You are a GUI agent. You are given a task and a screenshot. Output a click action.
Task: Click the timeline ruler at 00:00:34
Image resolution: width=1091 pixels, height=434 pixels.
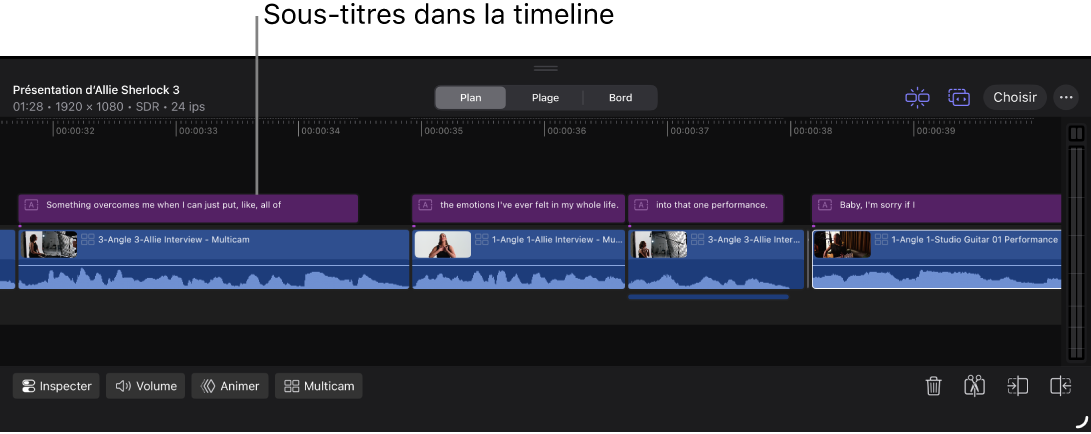click(319, 130)
